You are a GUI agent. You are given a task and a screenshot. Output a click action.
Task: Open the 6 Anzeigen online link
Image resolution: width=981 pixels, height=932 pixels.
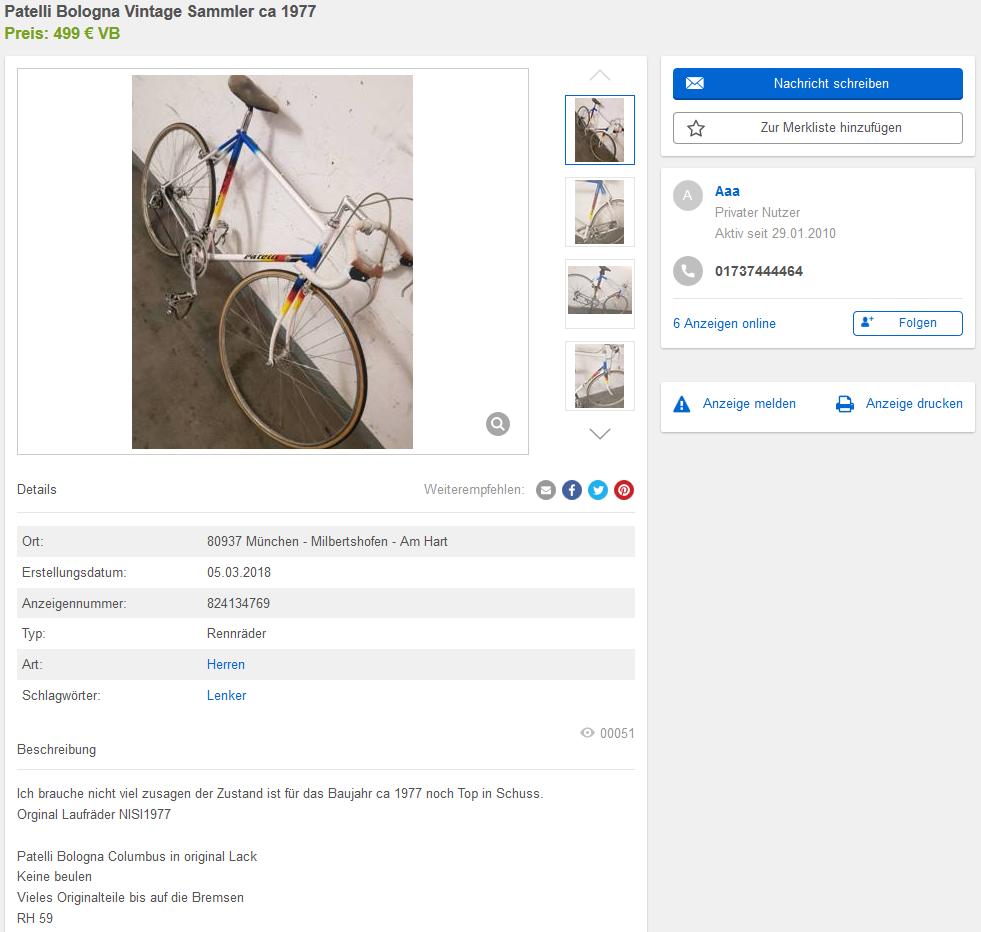point(724,323)
